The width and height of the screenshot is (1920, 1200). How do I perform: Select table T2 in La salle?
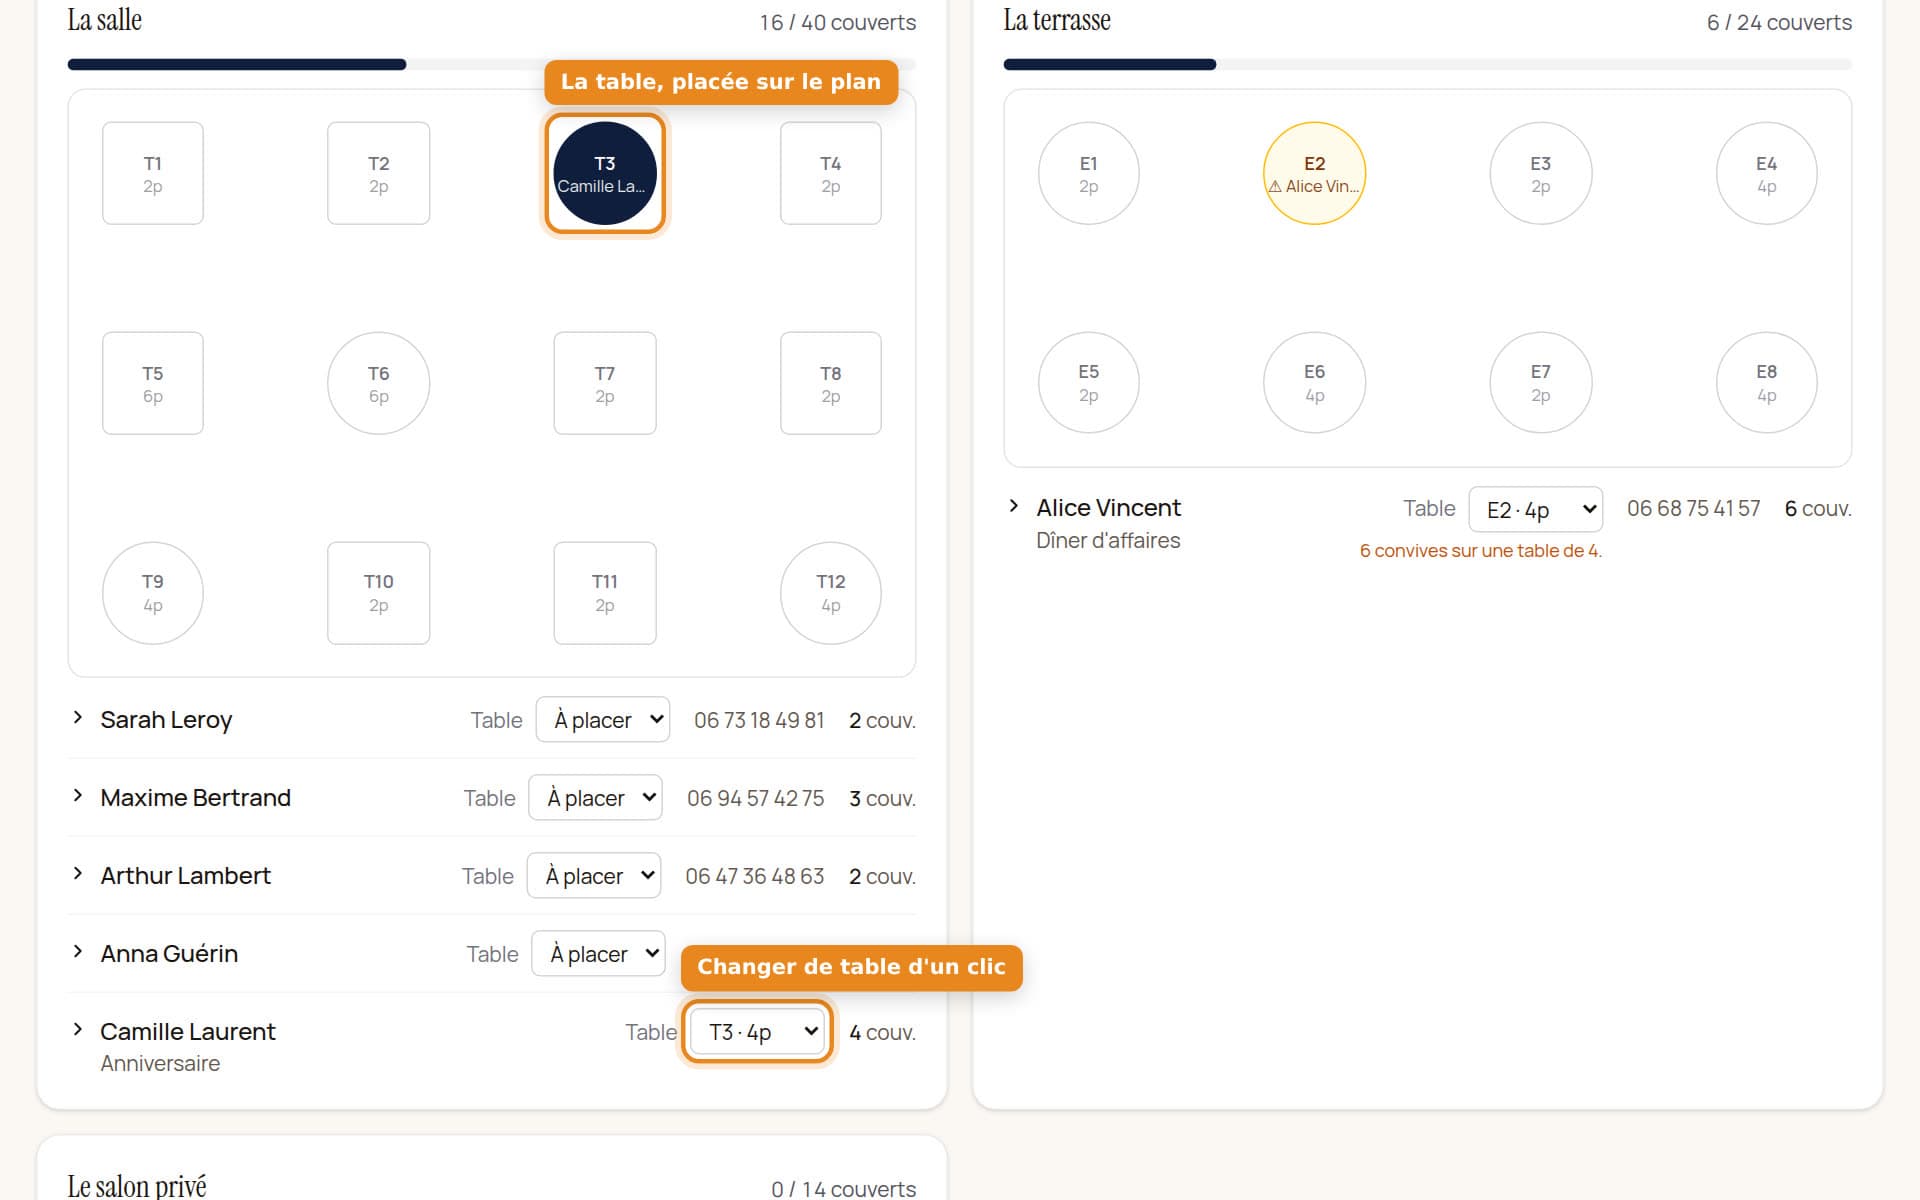point(379,173)
